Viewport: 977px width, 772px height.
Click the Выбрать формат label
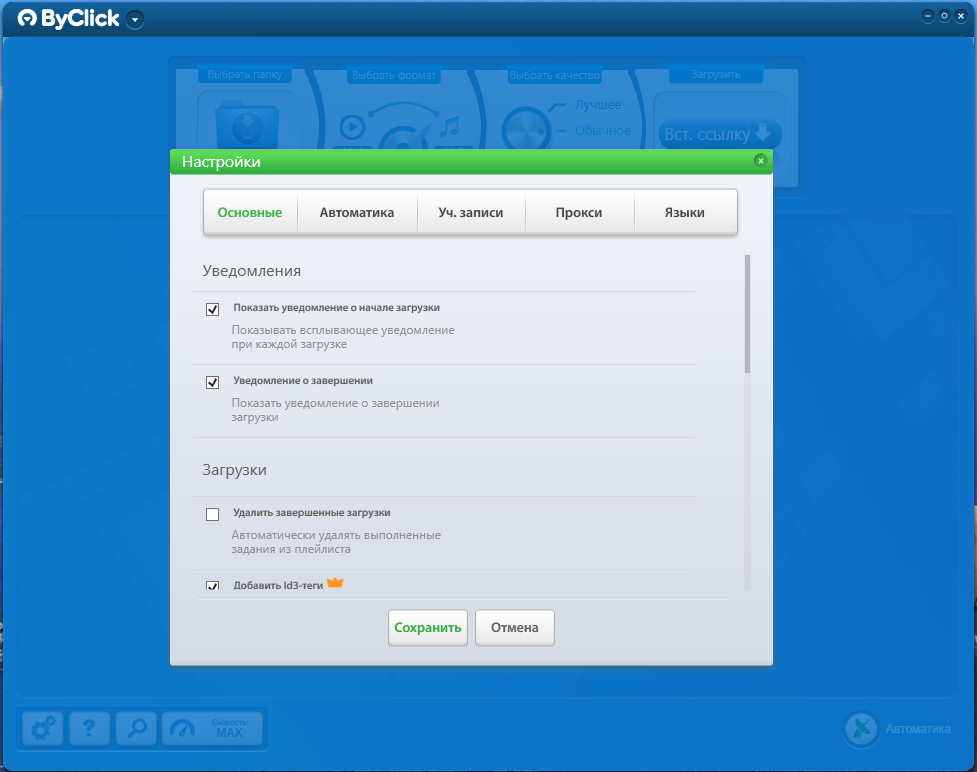pyautogui.click(x=394, y=75)
